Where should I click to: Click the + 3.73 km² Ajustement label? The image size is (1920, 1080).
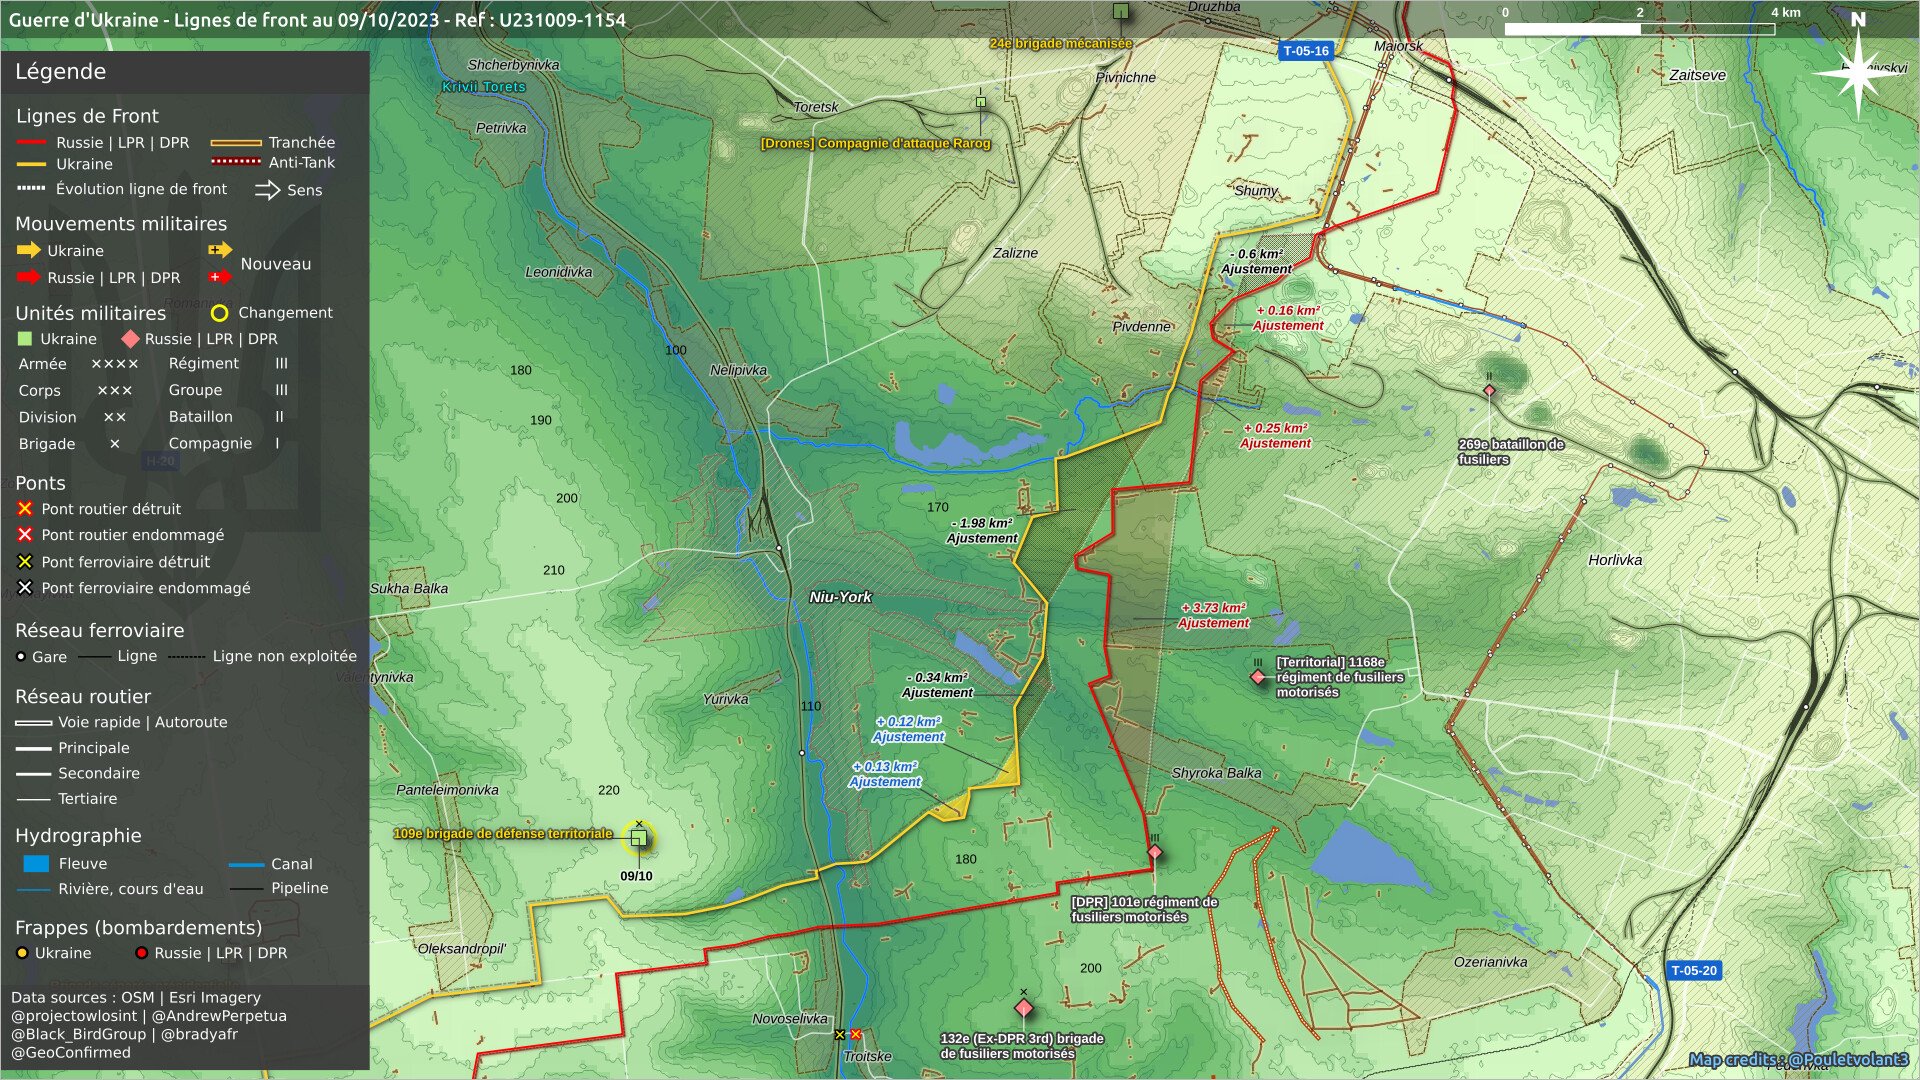pyautogui.click(x=1213, y=615)
